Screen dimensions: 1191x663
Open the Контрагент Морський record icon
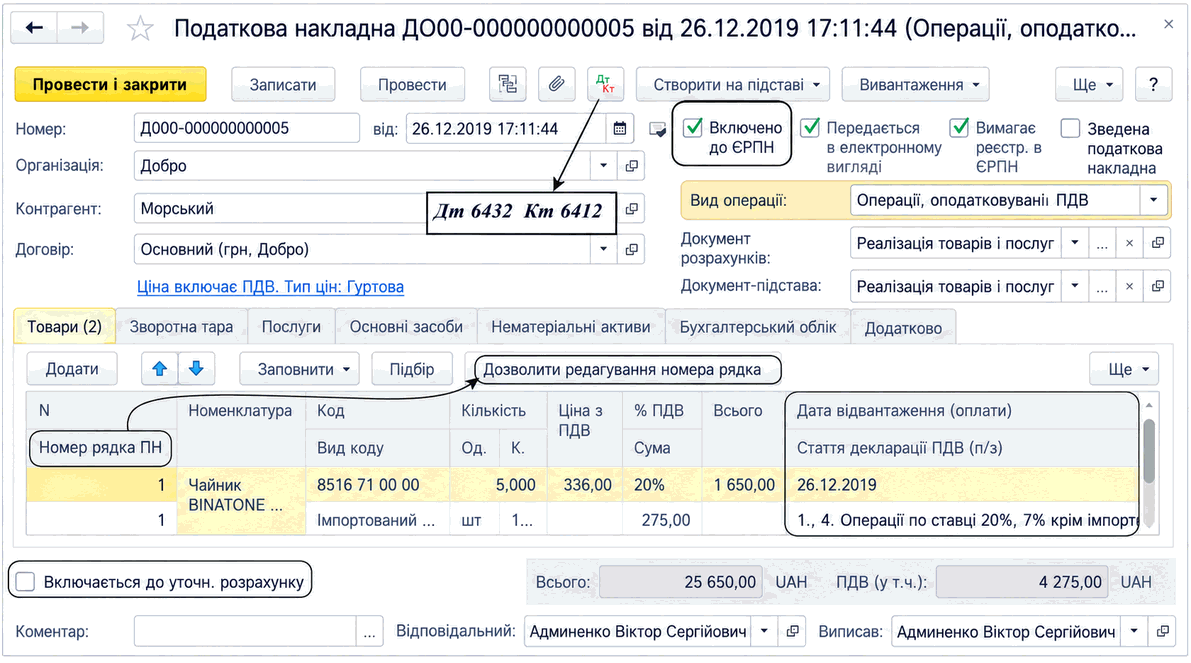tap(631, 209)
